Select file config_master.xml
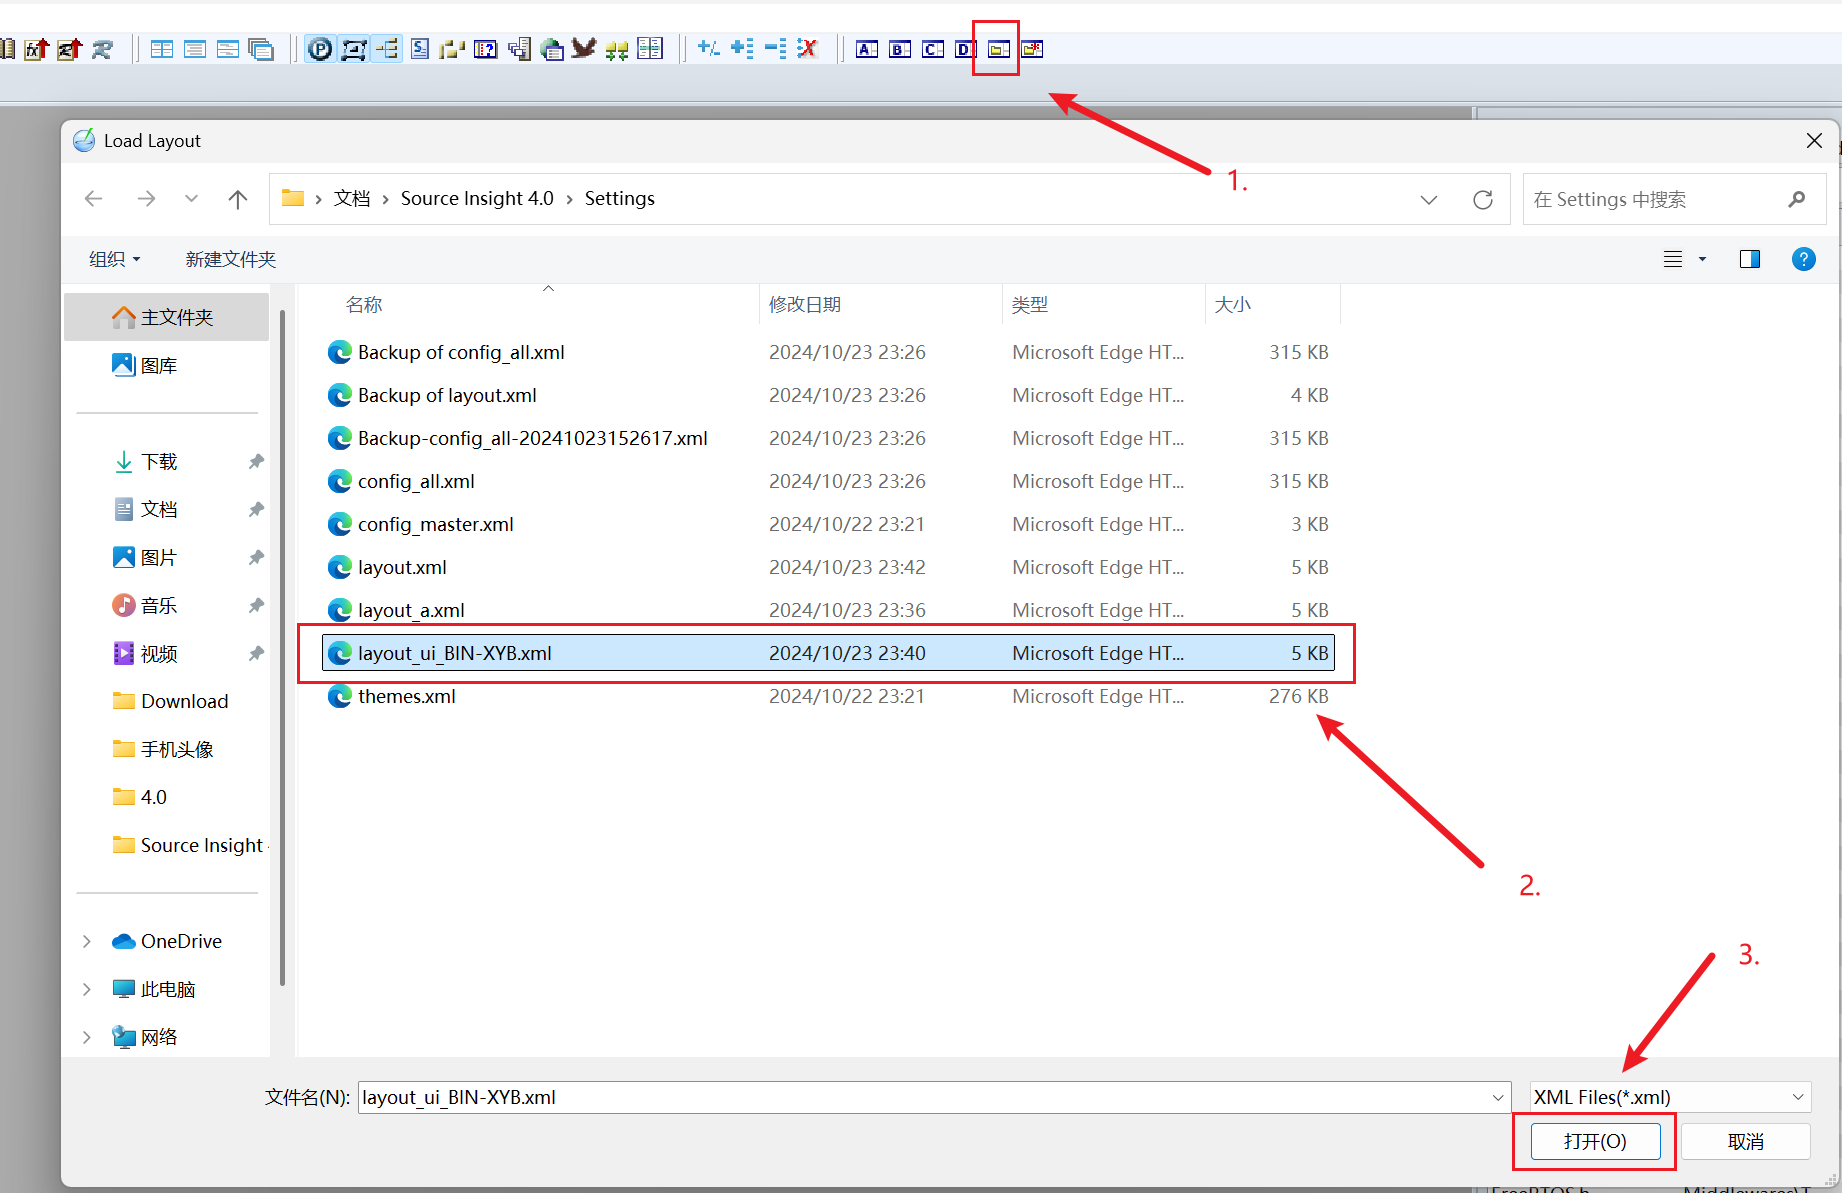 tap(828, 524)
